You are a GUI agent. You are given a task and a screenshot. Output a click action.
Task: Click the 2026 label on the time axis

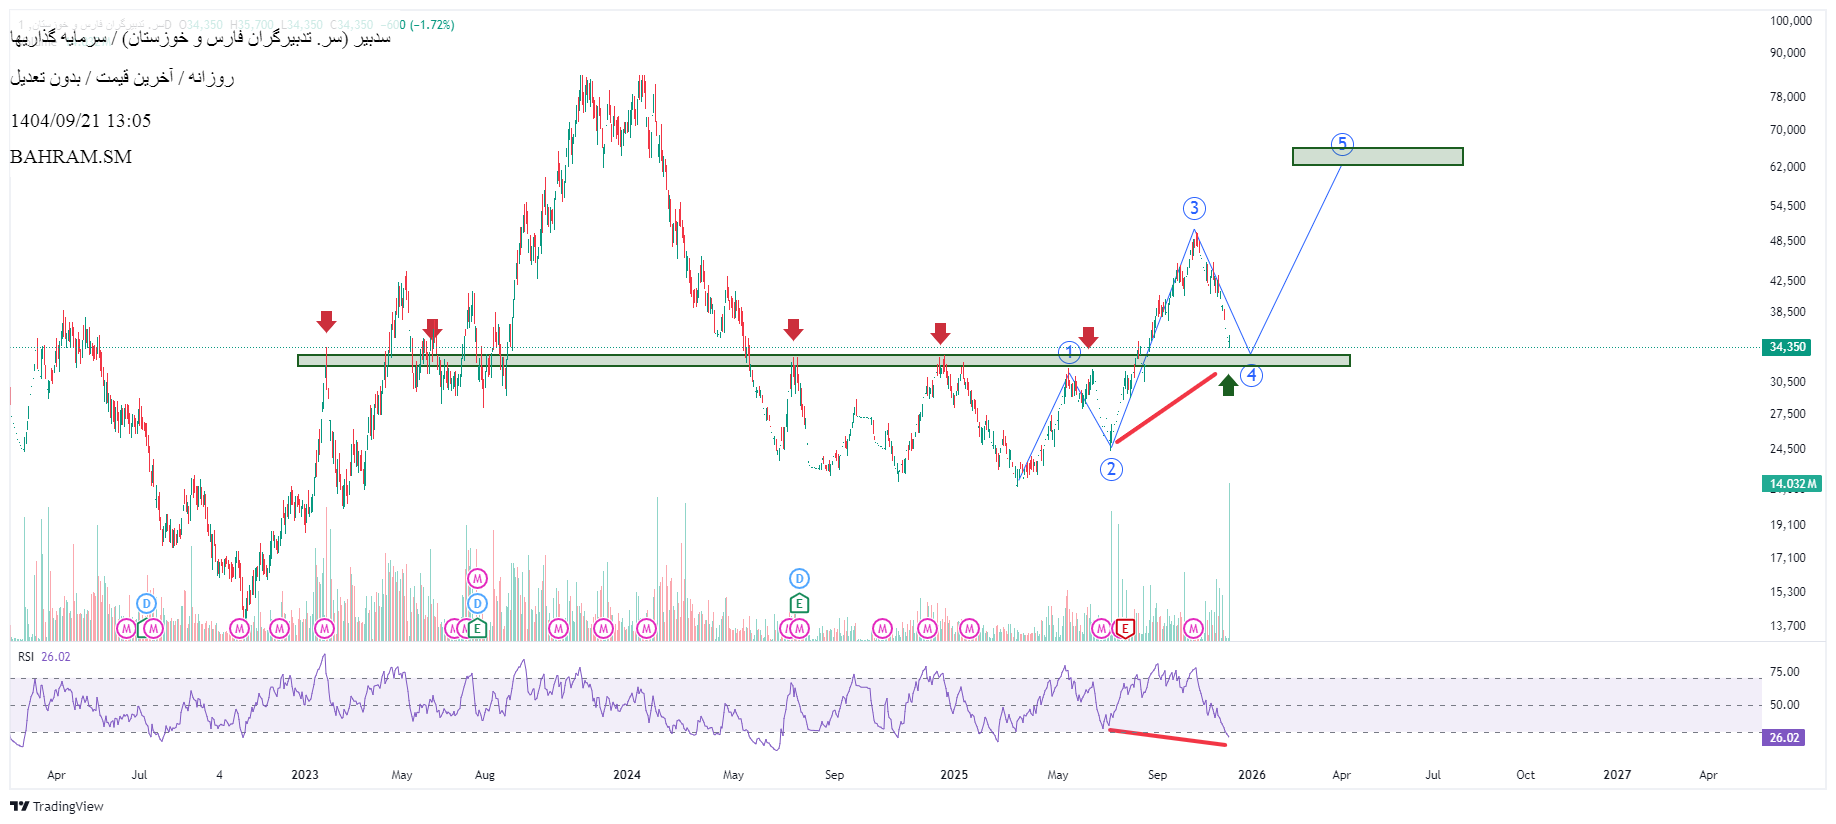[1251, 775]
